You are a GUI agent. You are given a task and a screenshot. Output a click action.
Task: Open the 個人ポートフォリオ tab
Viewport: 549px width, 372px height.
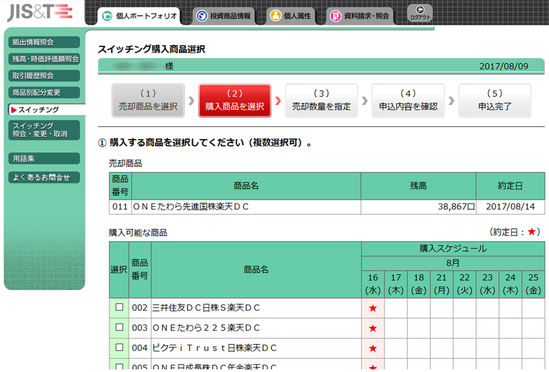point(139,16)
